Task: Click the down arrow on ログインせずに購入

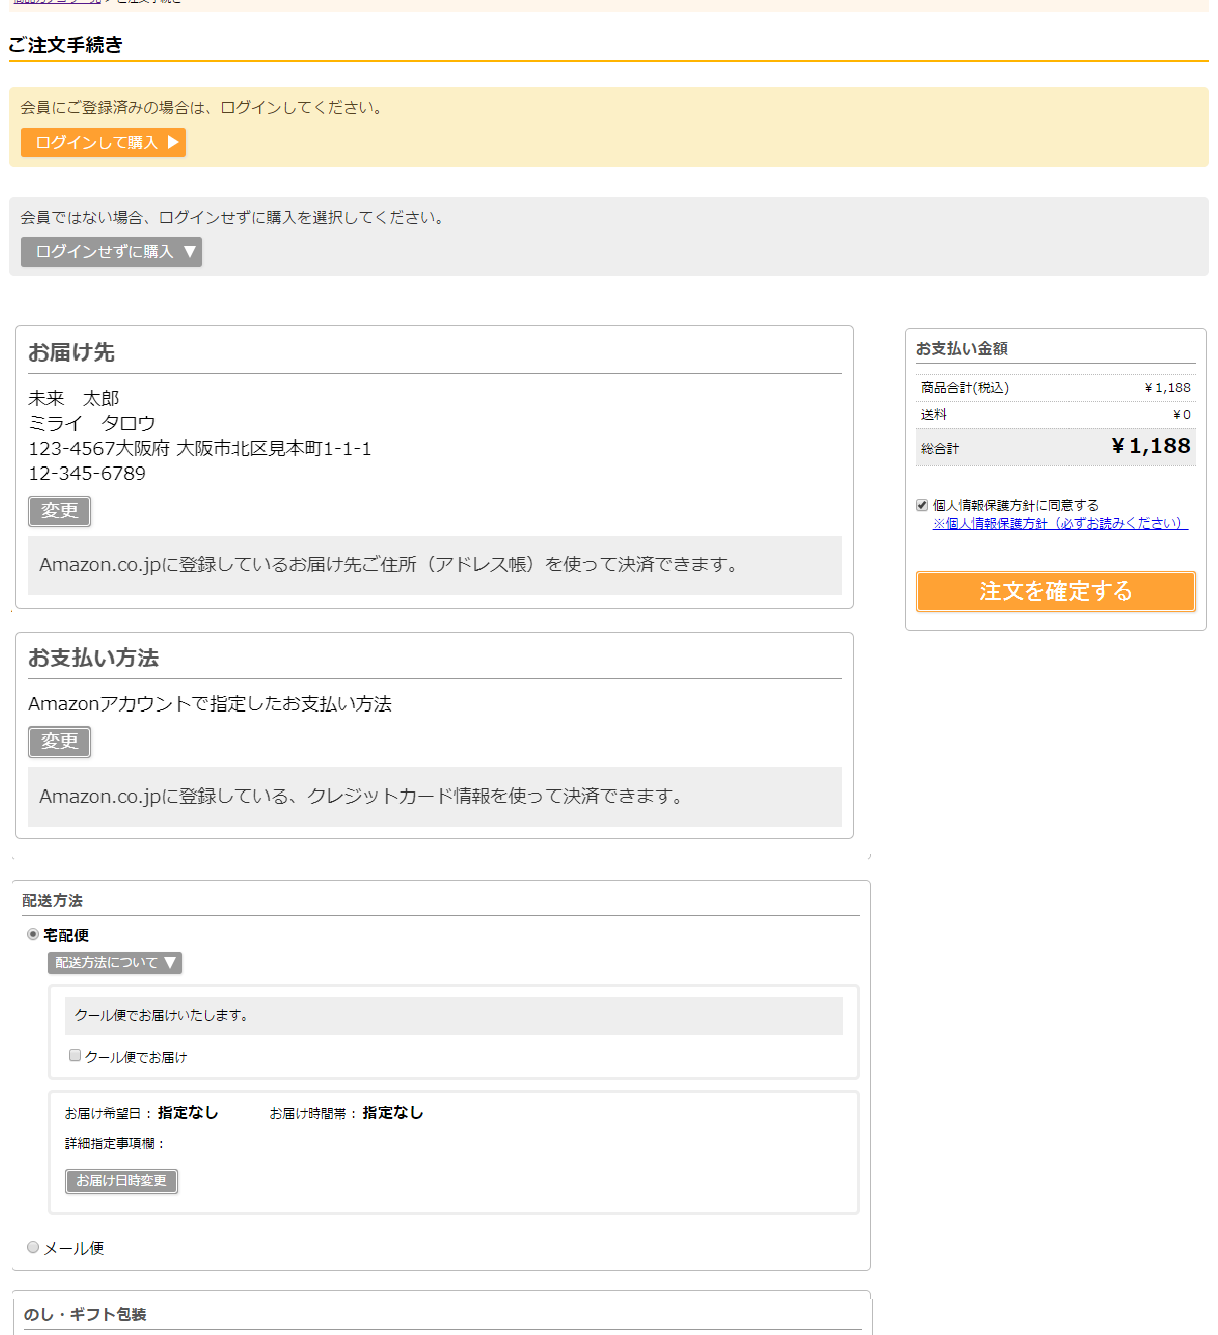Action: [189, 252]
